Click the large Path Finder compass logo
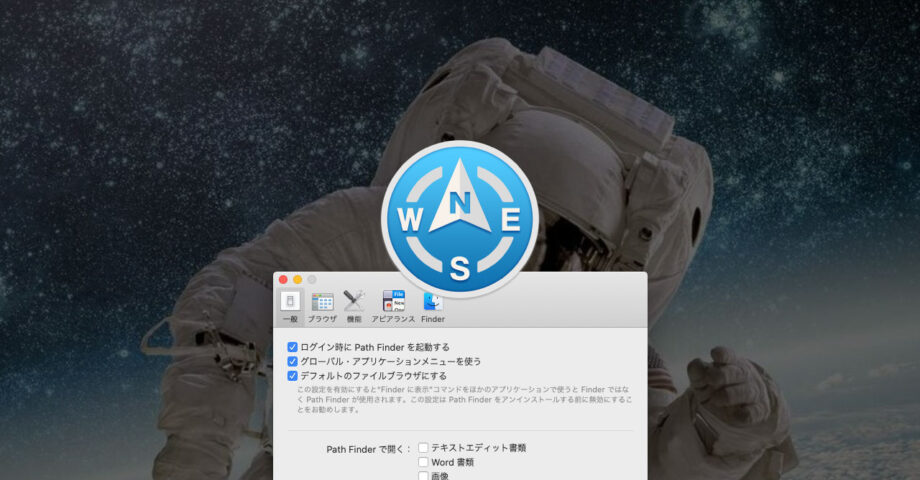The image size is (920, 480). [460, 219]
